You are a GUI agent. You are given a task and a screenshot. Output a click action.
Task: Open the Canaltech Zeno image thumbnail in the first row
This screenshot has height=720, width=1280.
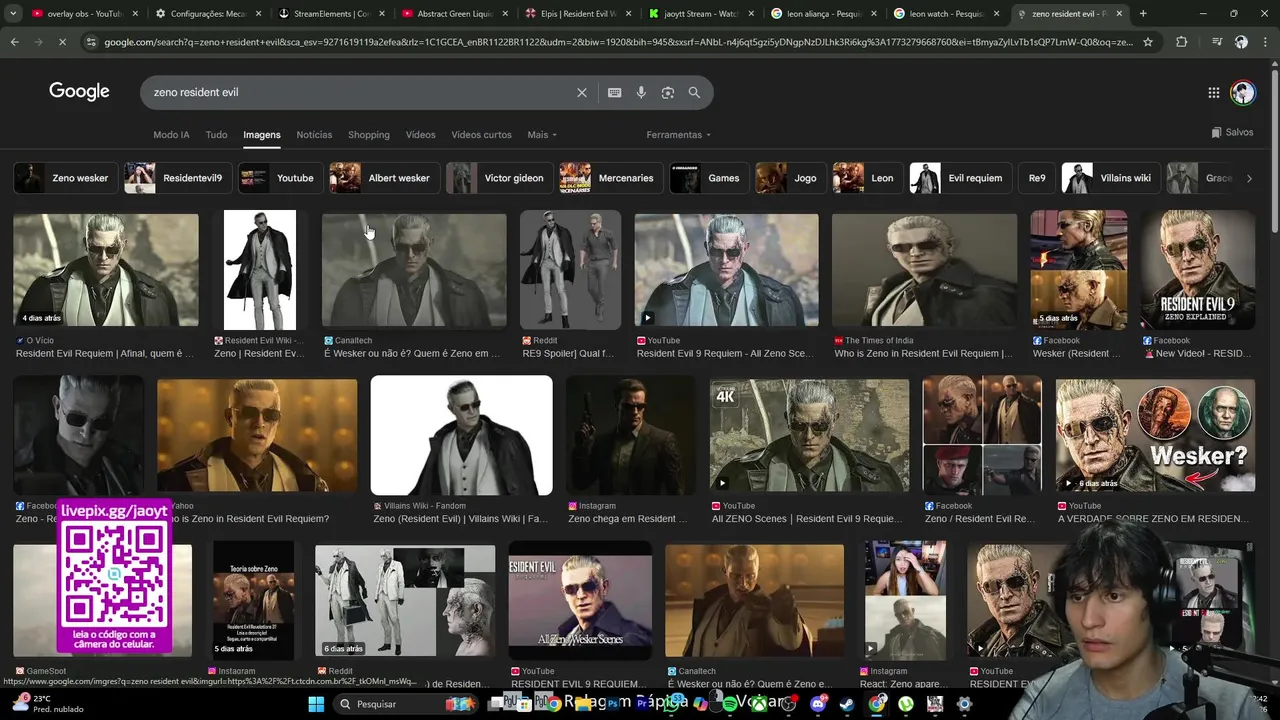tap(414, 270)
